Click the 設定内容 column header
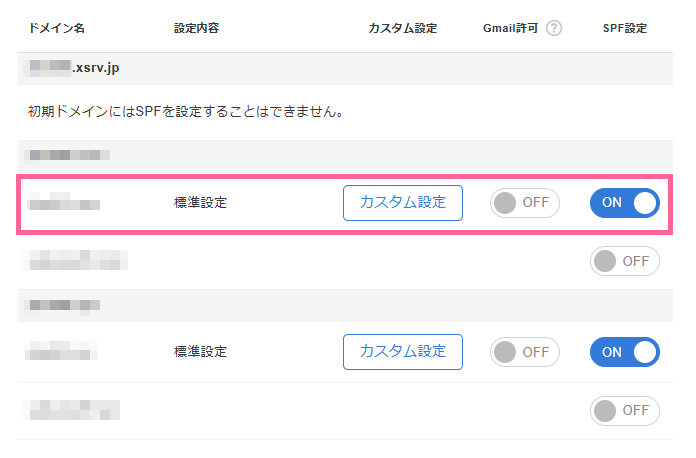696x458 pixels. 196,28
